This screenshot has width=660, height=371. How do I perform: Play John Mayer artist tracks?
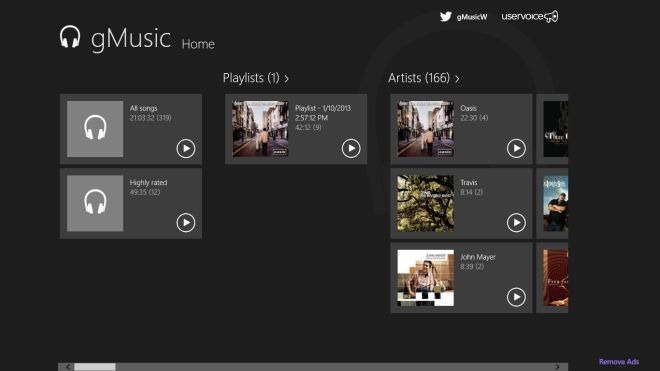point(516,297)
